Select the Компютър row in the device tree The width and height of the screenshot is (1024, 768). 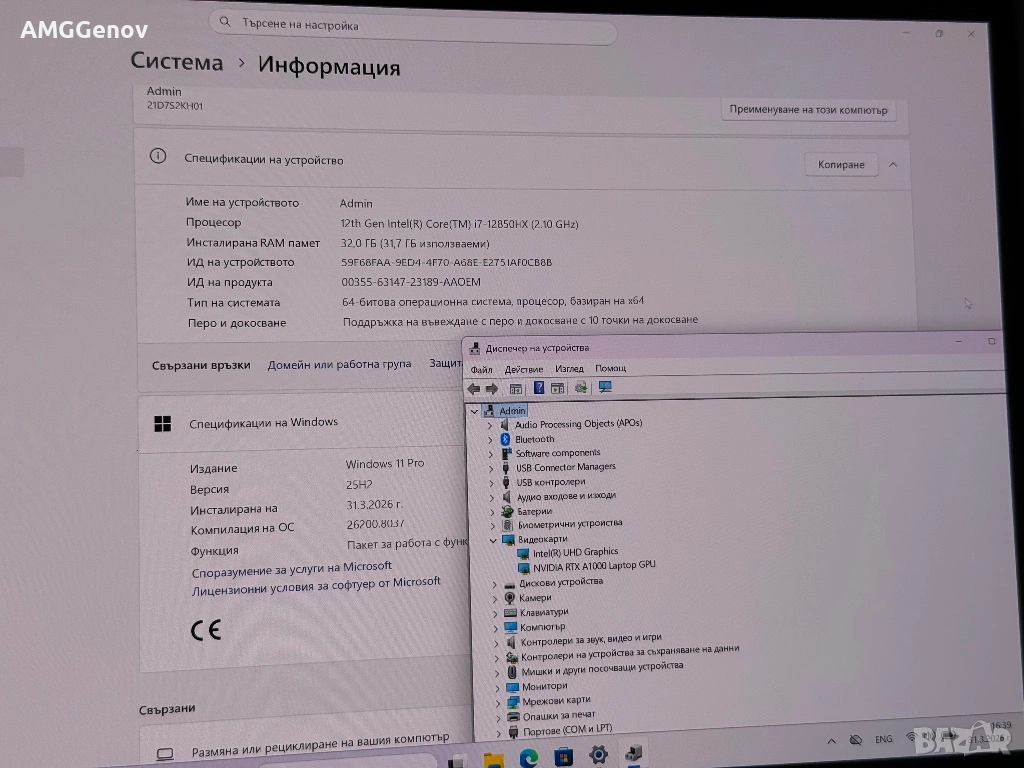point(542,627)
